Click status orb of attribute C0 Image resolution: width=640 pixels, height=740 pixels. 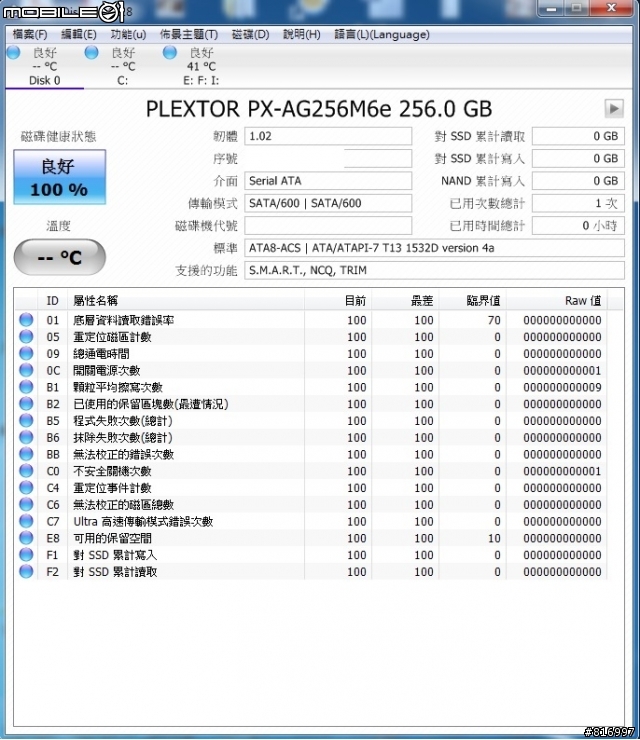coord(26,471)
